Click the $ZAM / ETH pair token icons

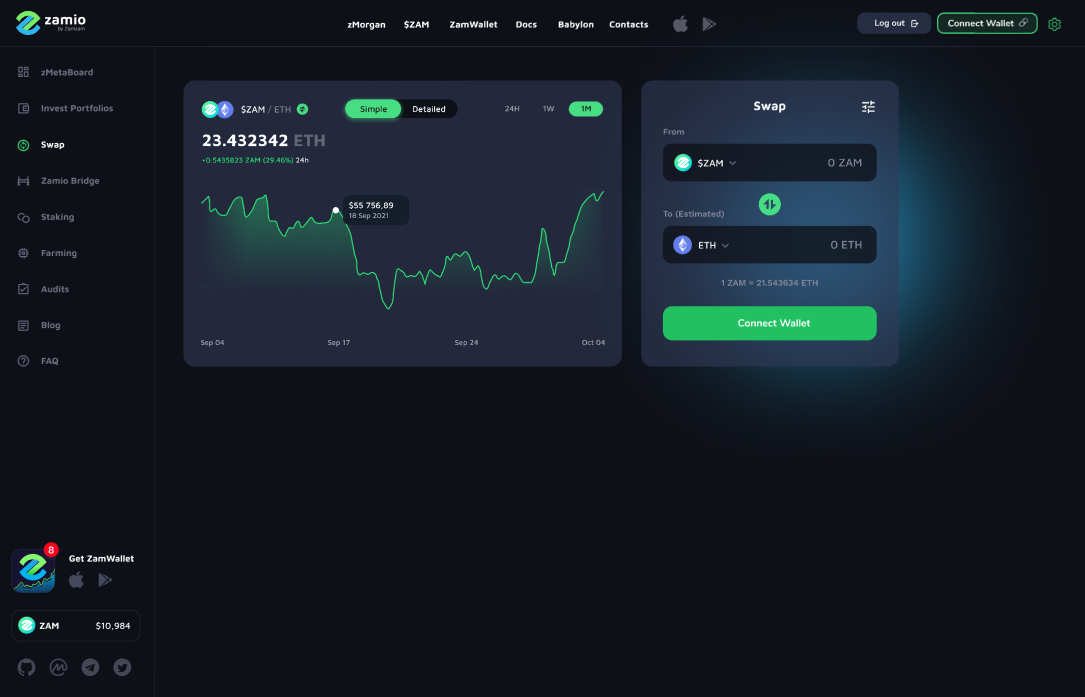click(217, 109)
